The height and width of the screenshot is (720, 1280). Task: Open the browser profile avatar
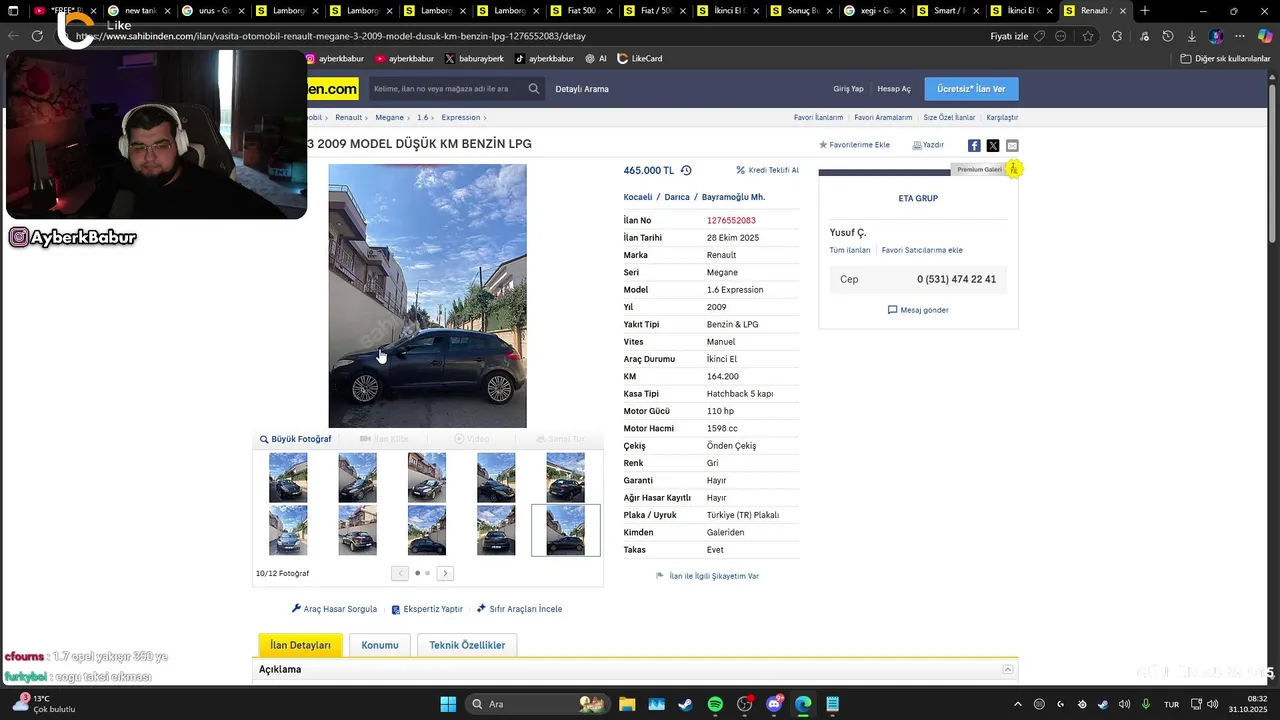[x=1216, y=36]
